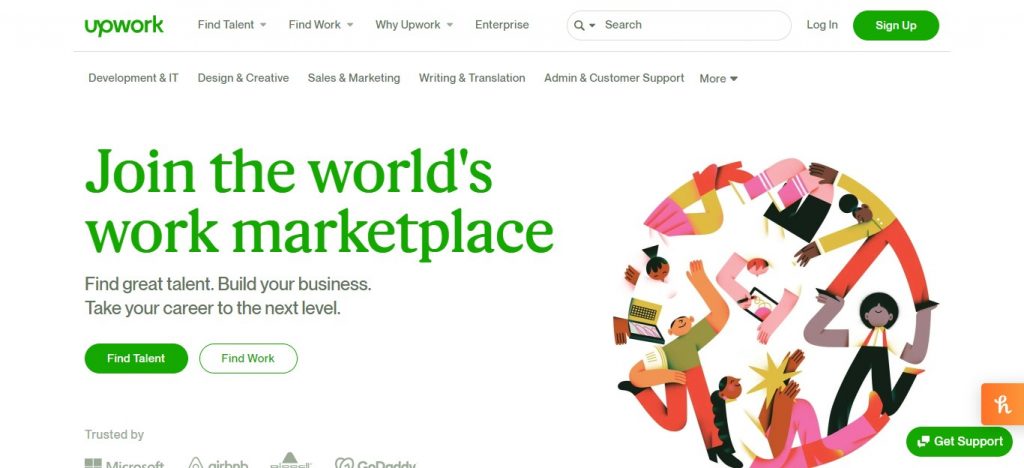Click the Microsoft logo under Trusted by
The image size is (1024, 468).
click(x=124, y=463)
